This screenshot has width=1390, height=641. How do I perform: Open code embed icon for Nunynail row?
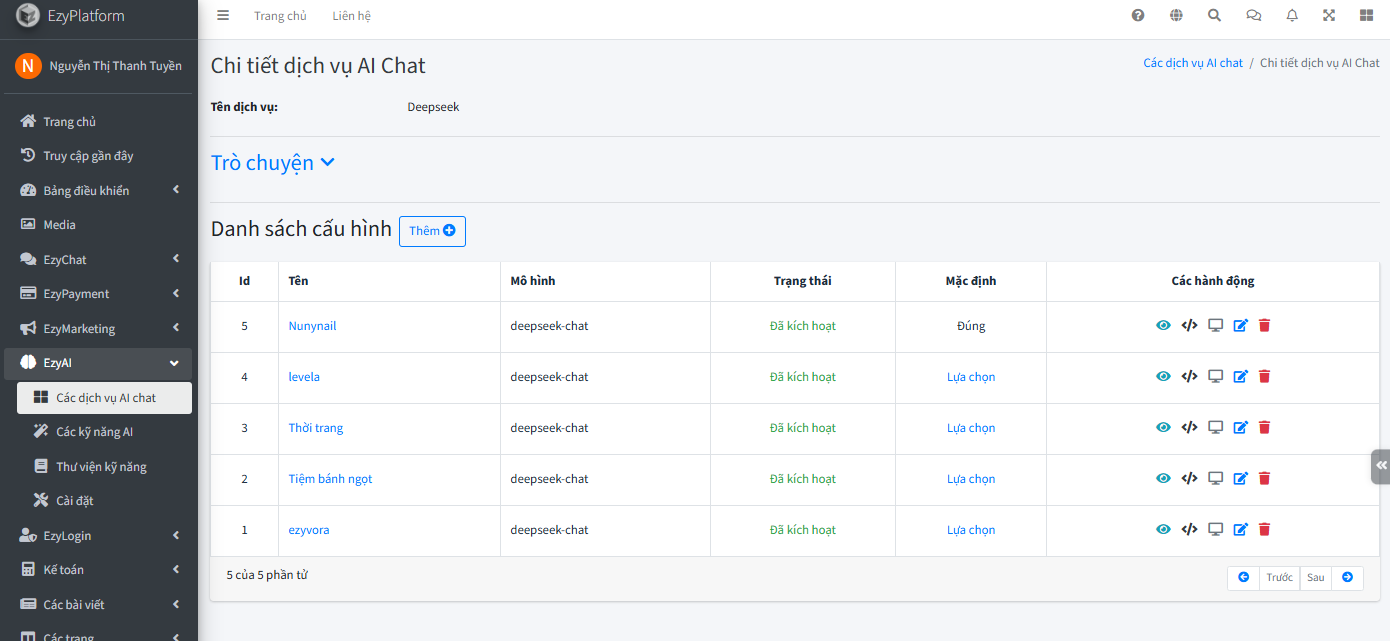click(x=1189, y=325)
